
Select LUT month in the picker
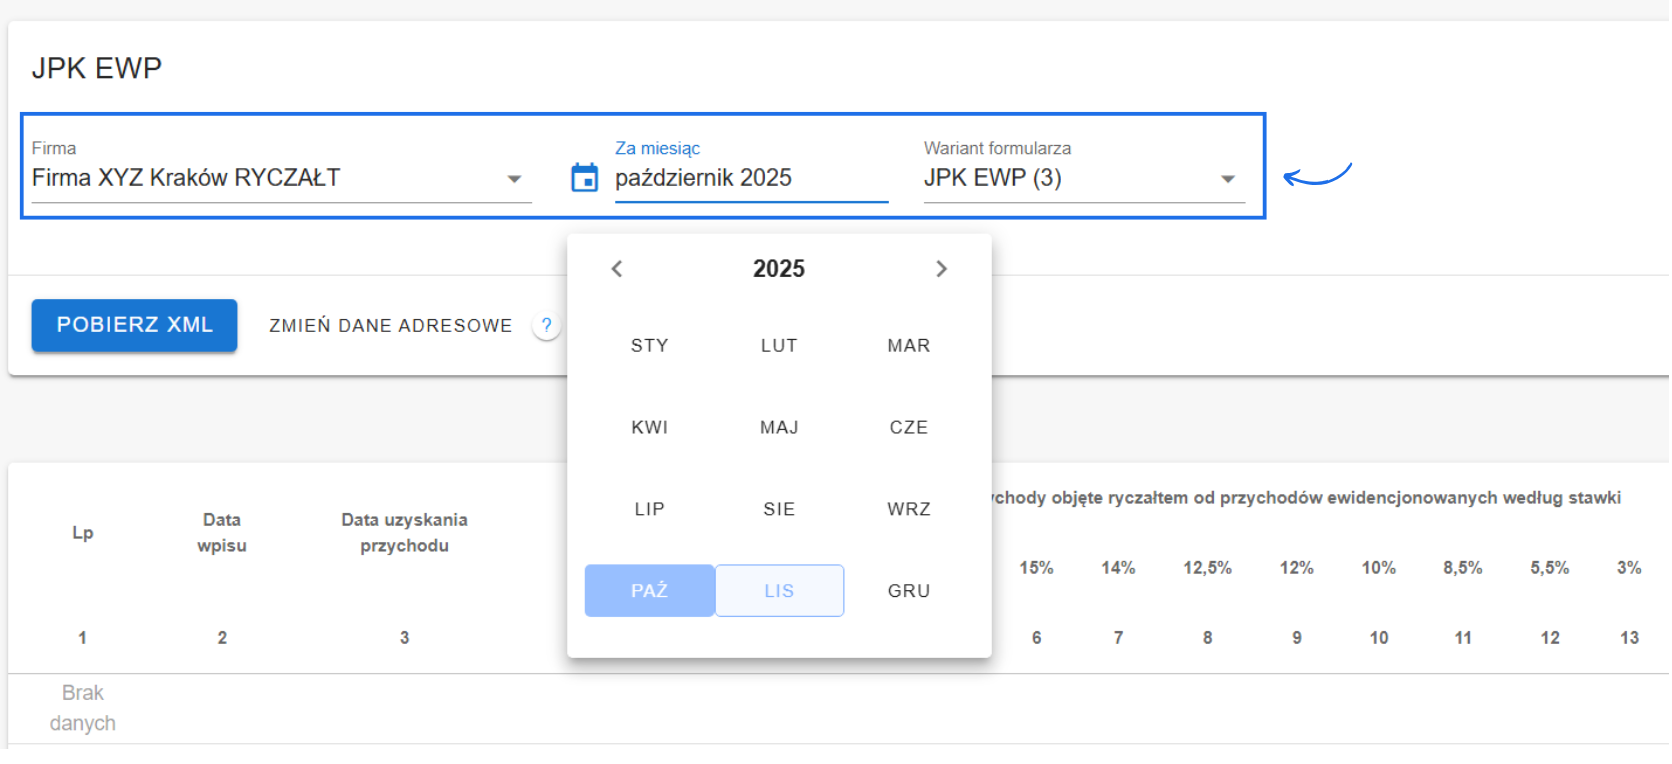(x=779, y=346)
